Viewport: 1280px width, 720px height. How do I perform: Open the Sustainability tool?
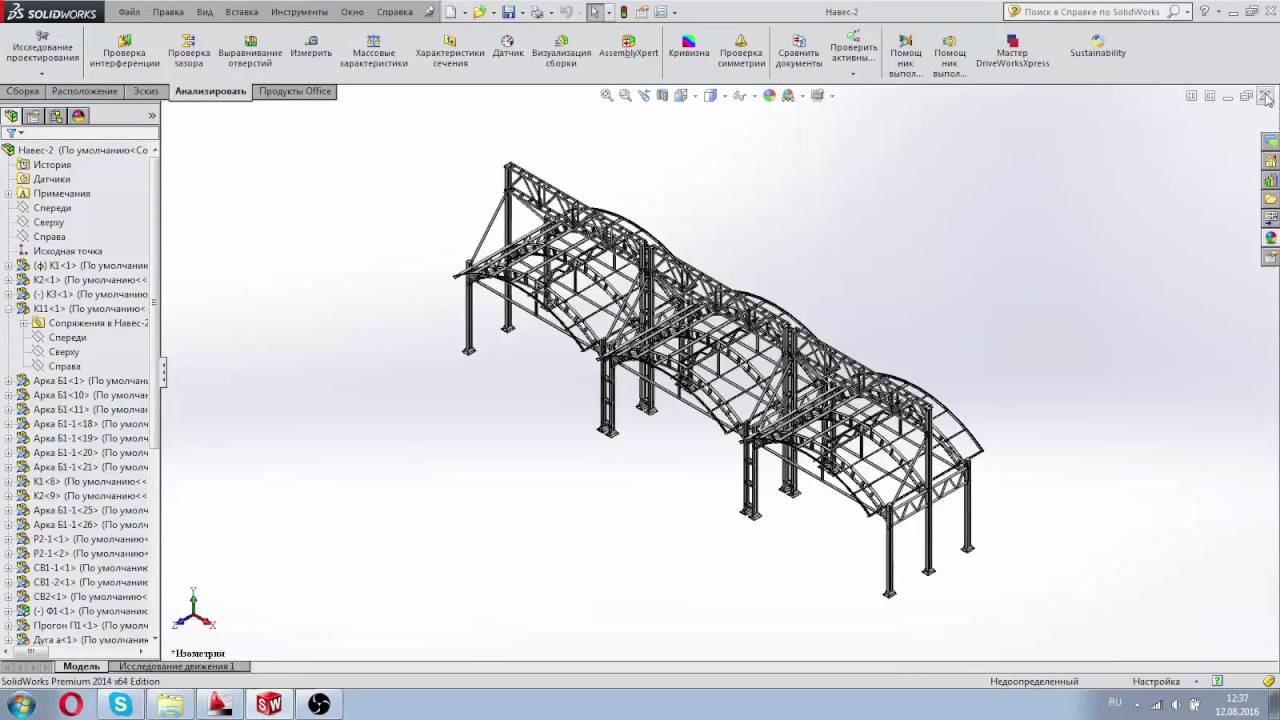pos(1098,47)
